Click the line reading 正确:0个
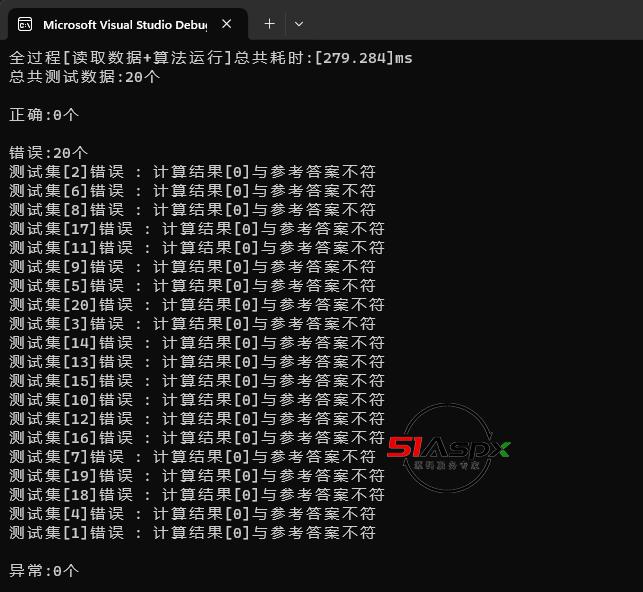Viewport: 643px width, 592px height. pos(44,115)
